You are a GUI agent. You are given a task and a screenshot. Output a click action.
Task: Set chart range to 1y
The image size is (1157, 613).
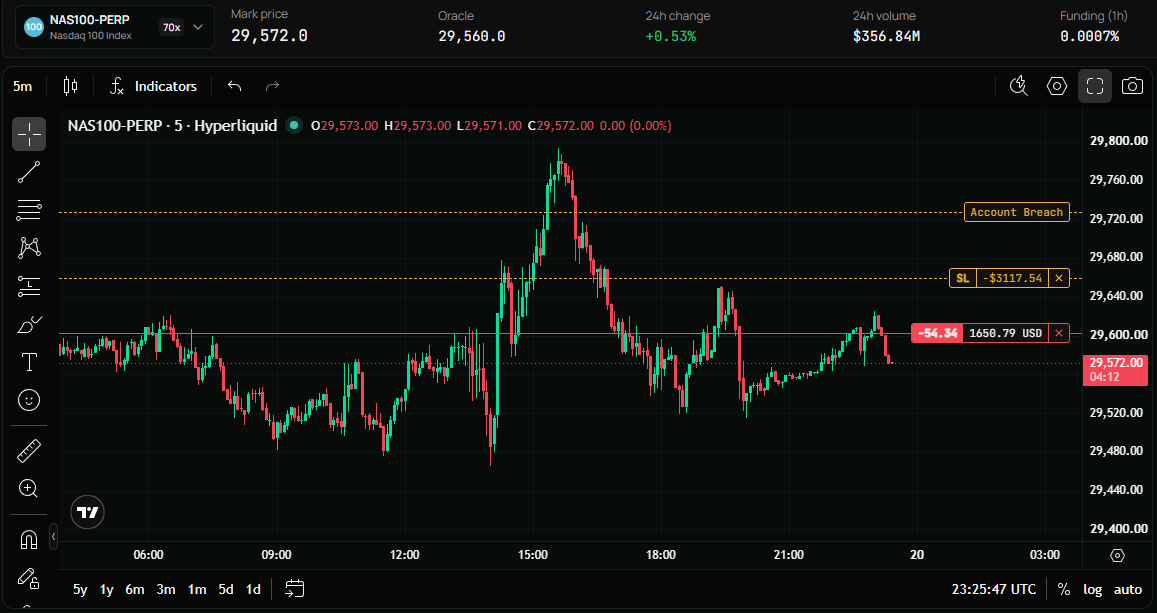(x=107, y=589)
